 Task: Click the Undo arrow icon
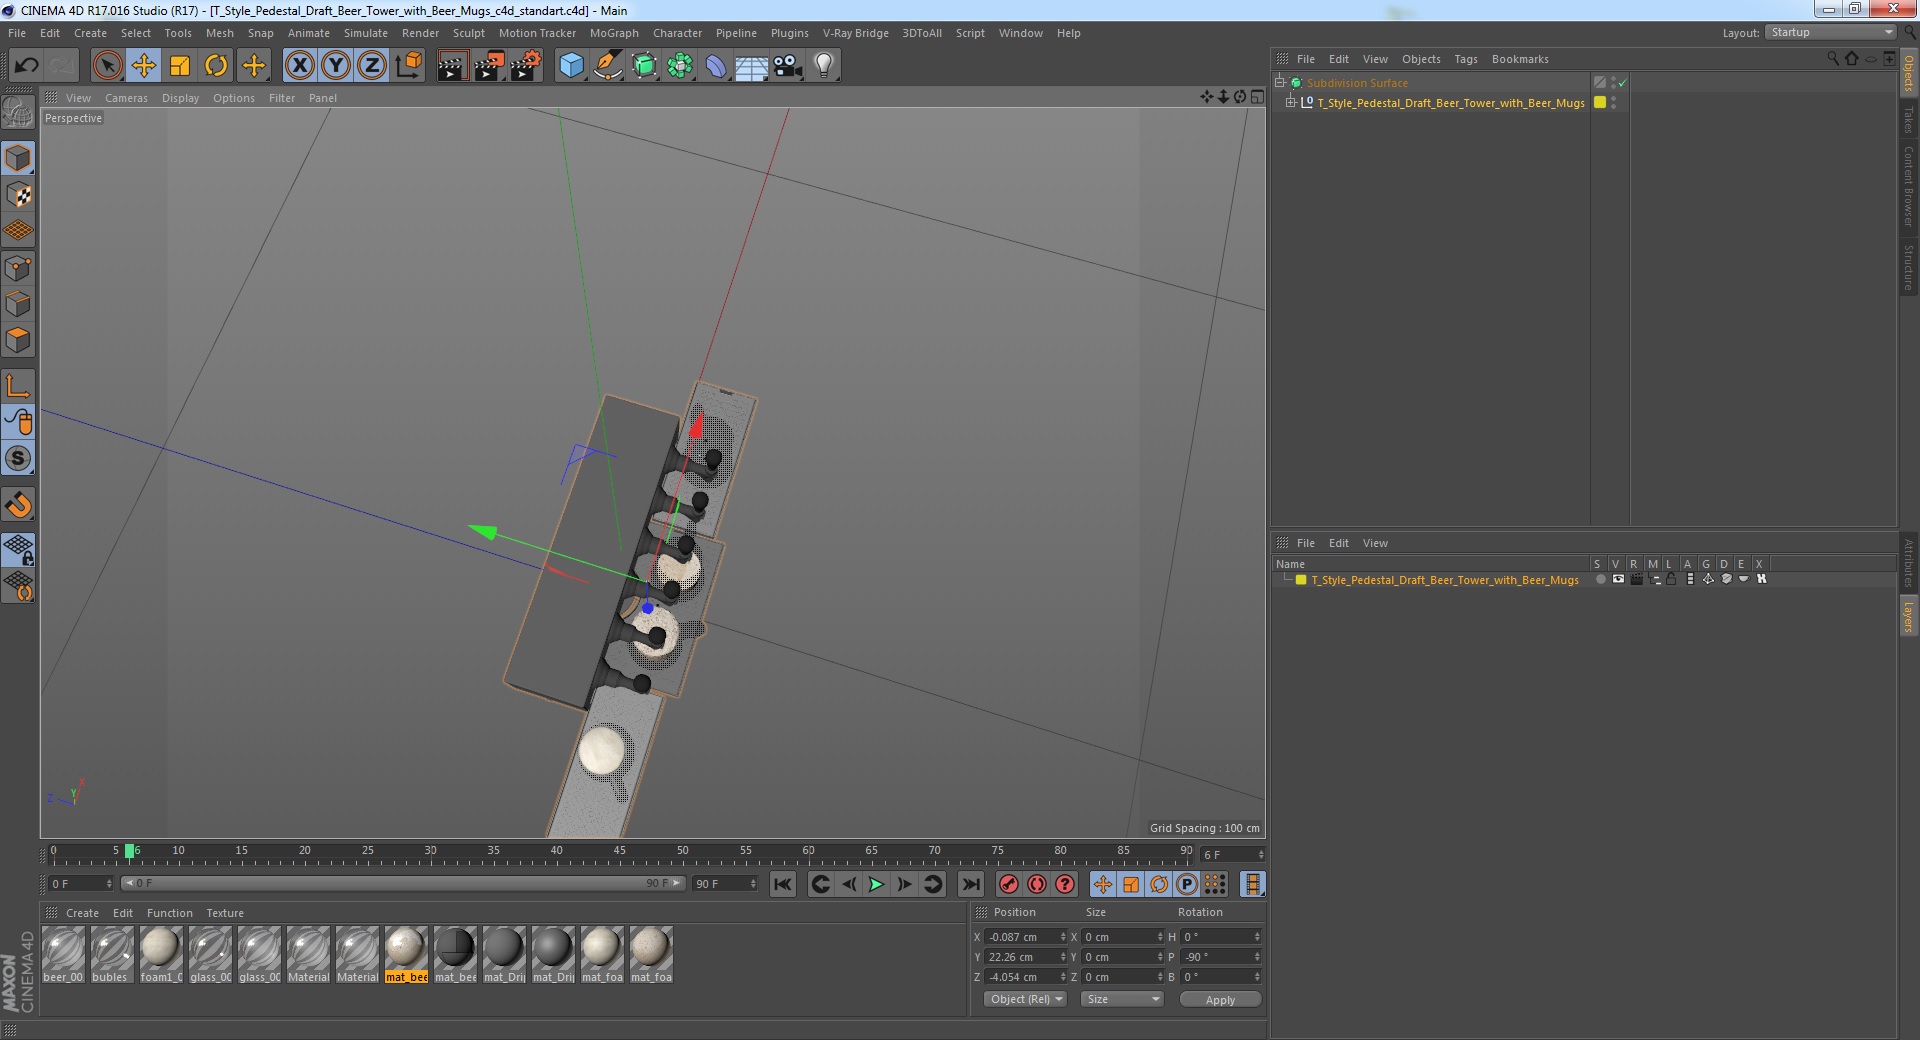[26, 66]
